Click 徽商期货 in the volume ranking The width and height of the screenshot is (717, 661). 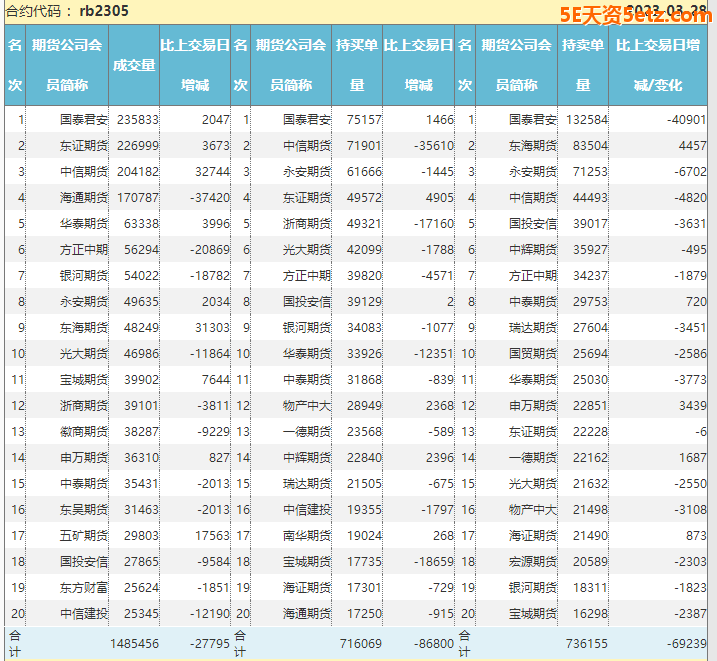pyautogui.click(x=84, y=431)
